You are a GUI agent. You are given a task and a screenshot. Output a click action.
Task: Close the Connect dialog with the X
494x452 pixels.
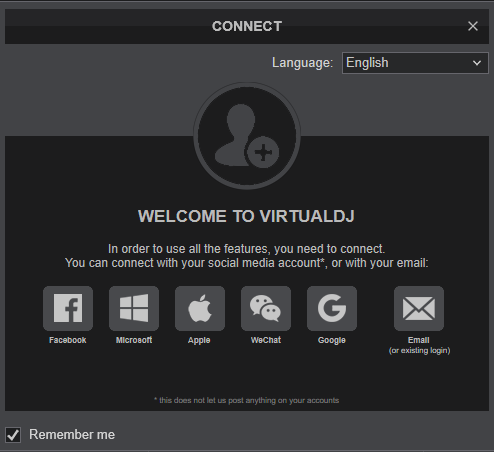point(473,26)
